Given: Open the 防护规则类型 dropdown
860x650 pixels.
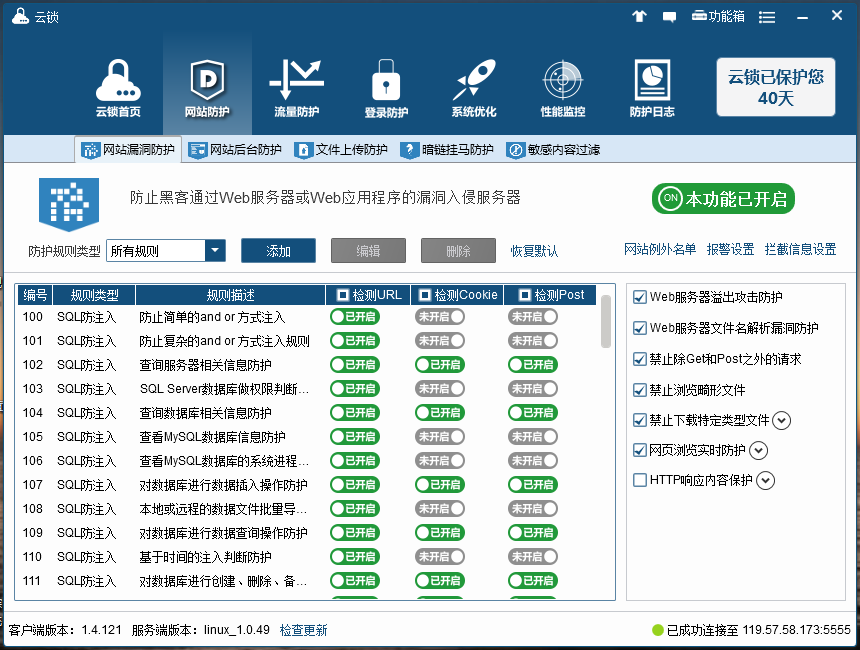Looking at the screenshot, I should (x=215, y=250).
